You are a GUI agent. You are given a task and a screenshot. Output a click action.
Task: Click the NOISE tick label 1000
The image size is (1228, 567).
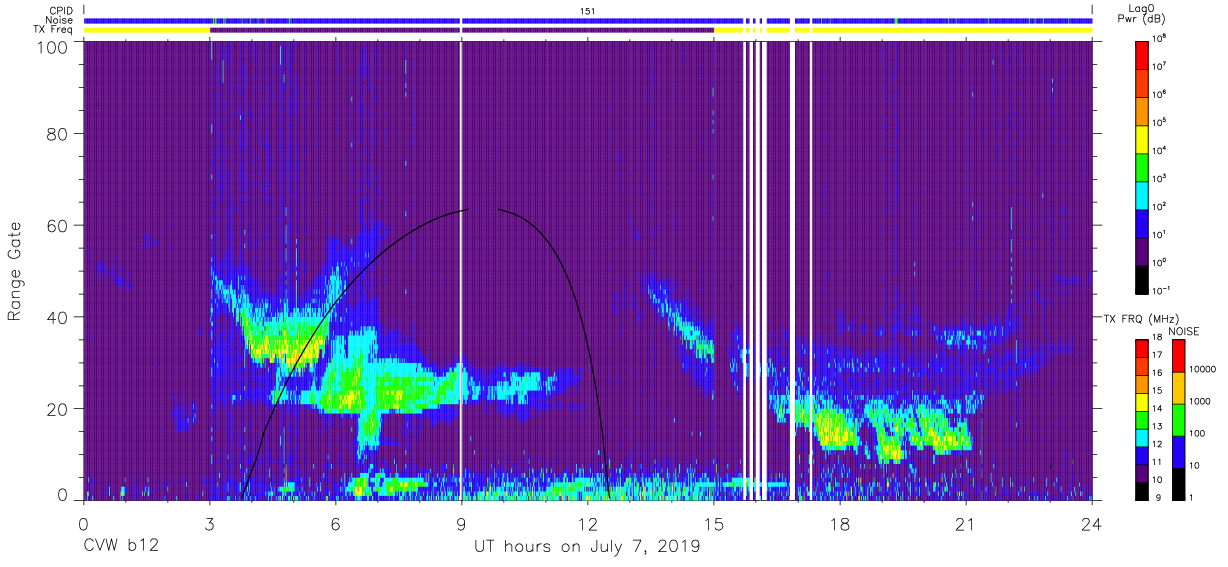[x=1199, y=403]
